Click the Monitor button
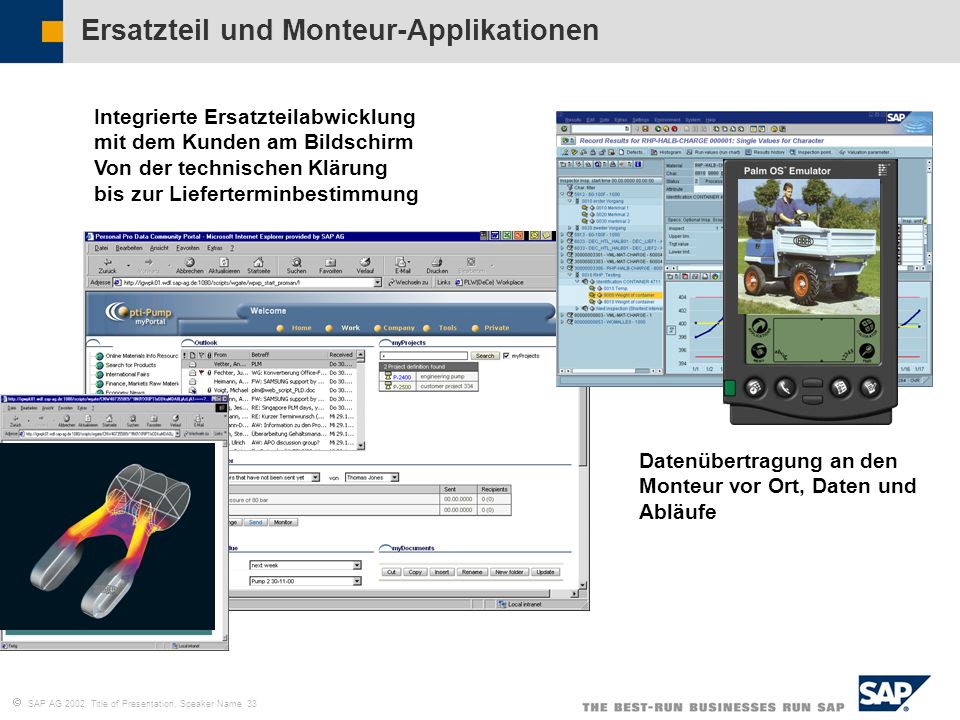The width and height of the screenshot is (960, 720). [283, 522]
